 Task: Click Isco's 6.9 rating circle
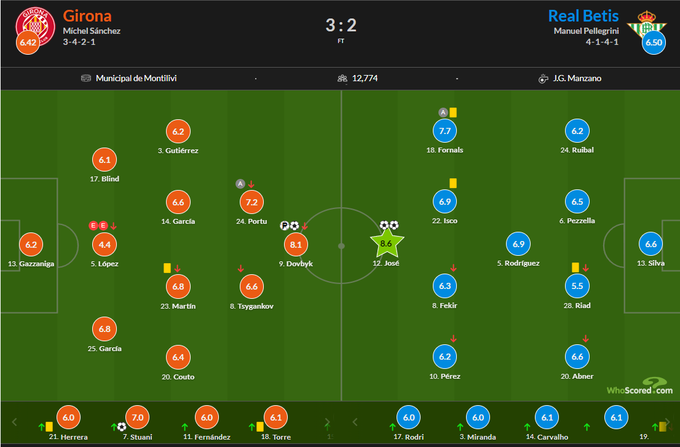click(445, 201)
